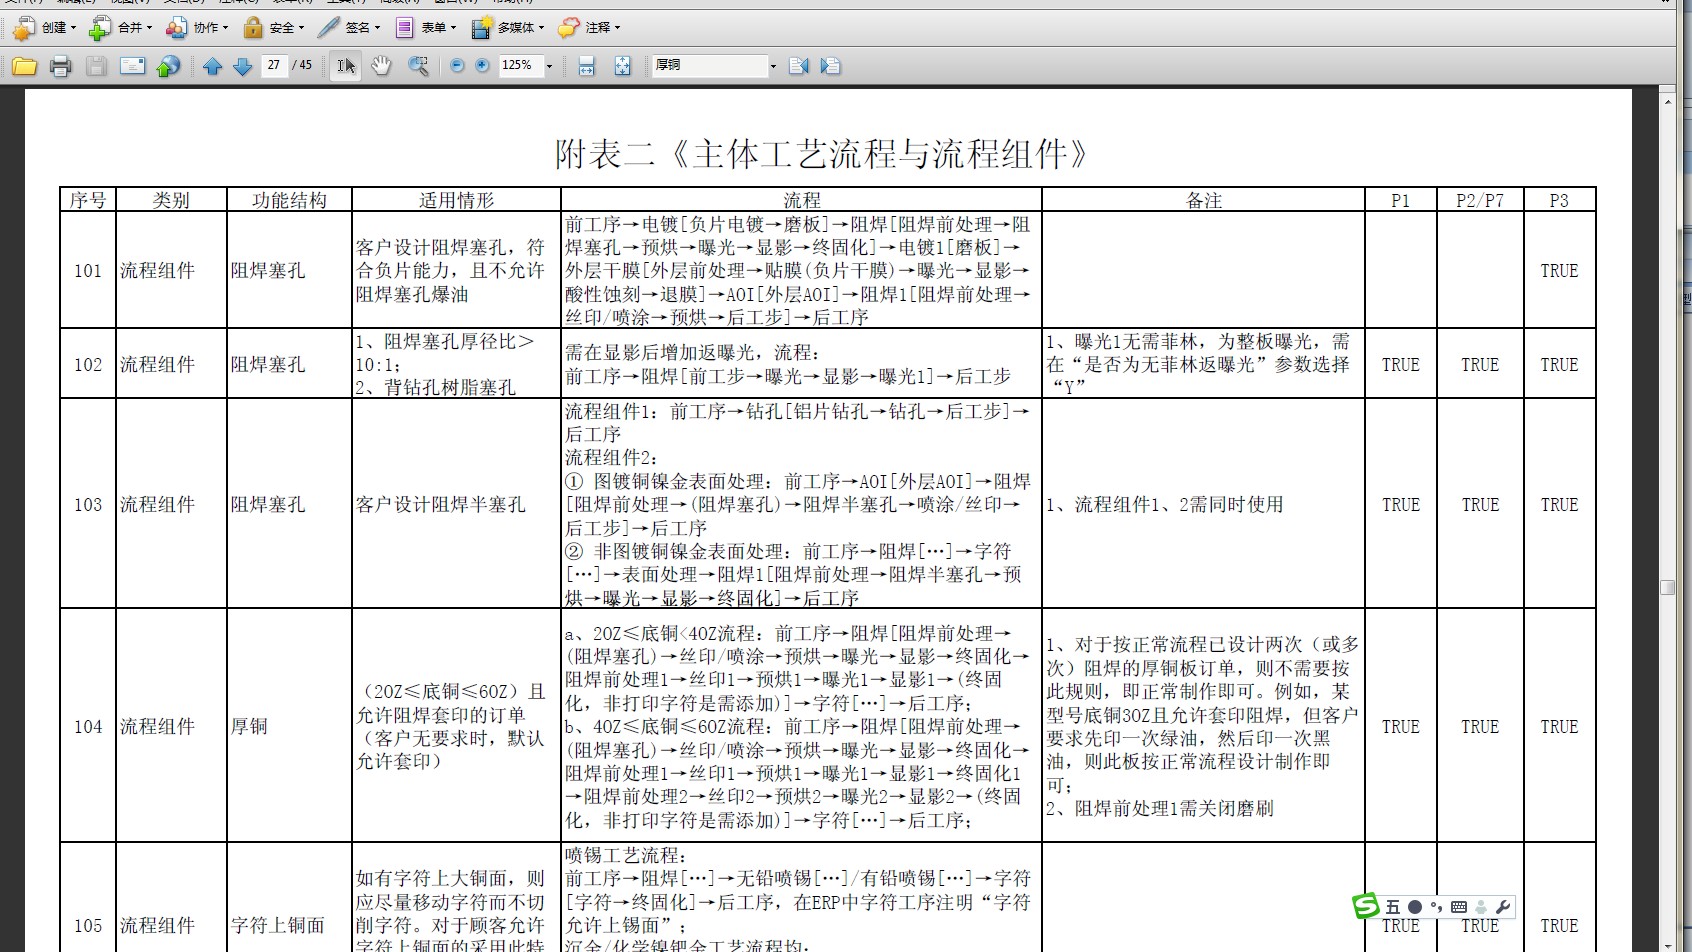The width and height of the screenshot is (1692, 952).
Task: Click the page number field showing 27
Action: pos(274,65)
